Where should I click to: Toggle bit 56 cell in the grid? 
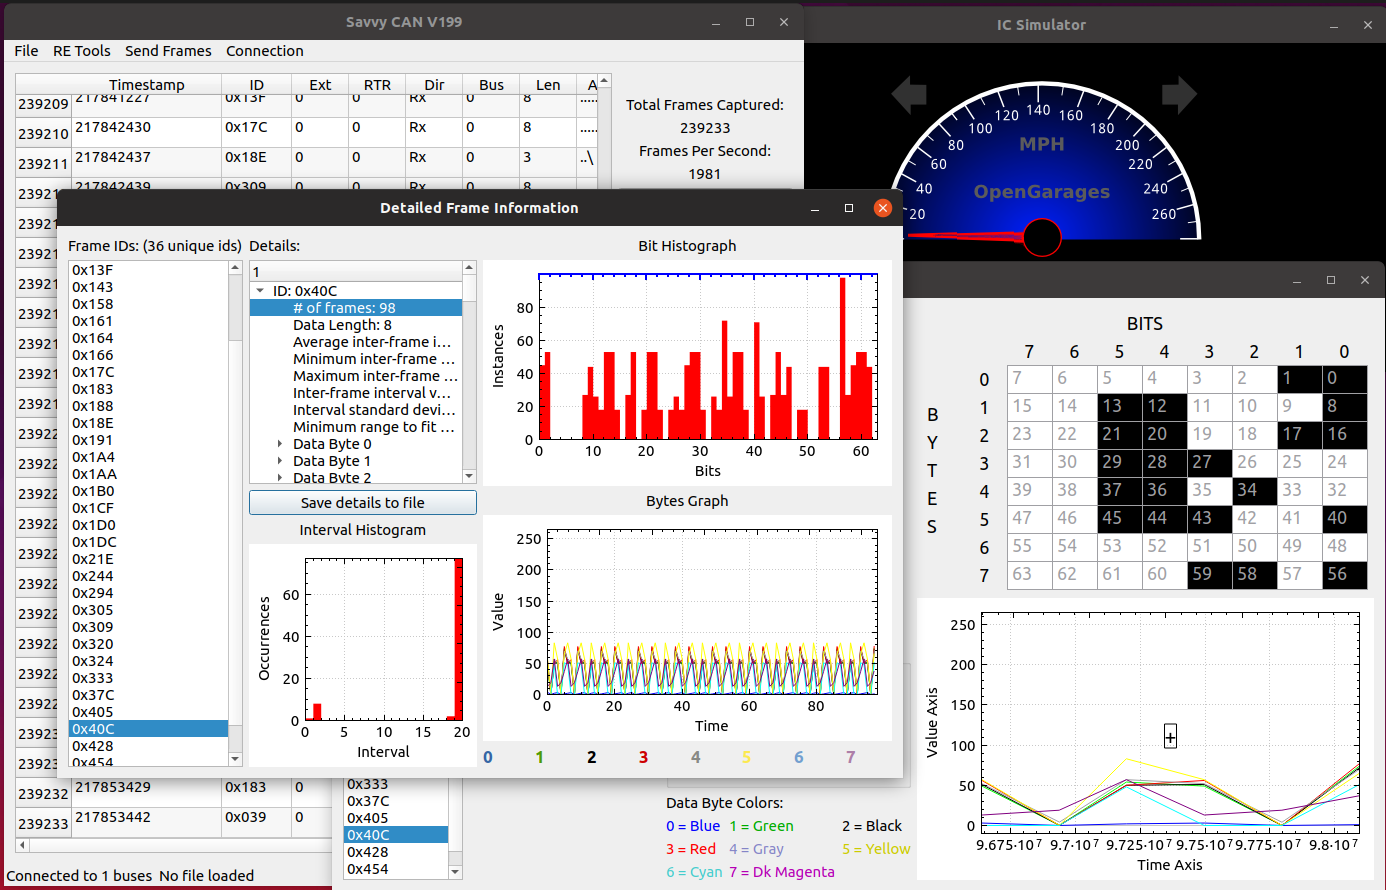[x=1344, y=574]
